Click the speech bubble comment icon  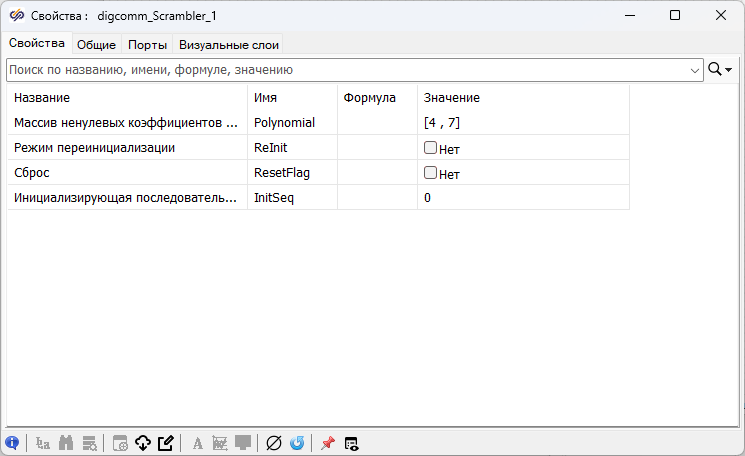coord(243,443)
